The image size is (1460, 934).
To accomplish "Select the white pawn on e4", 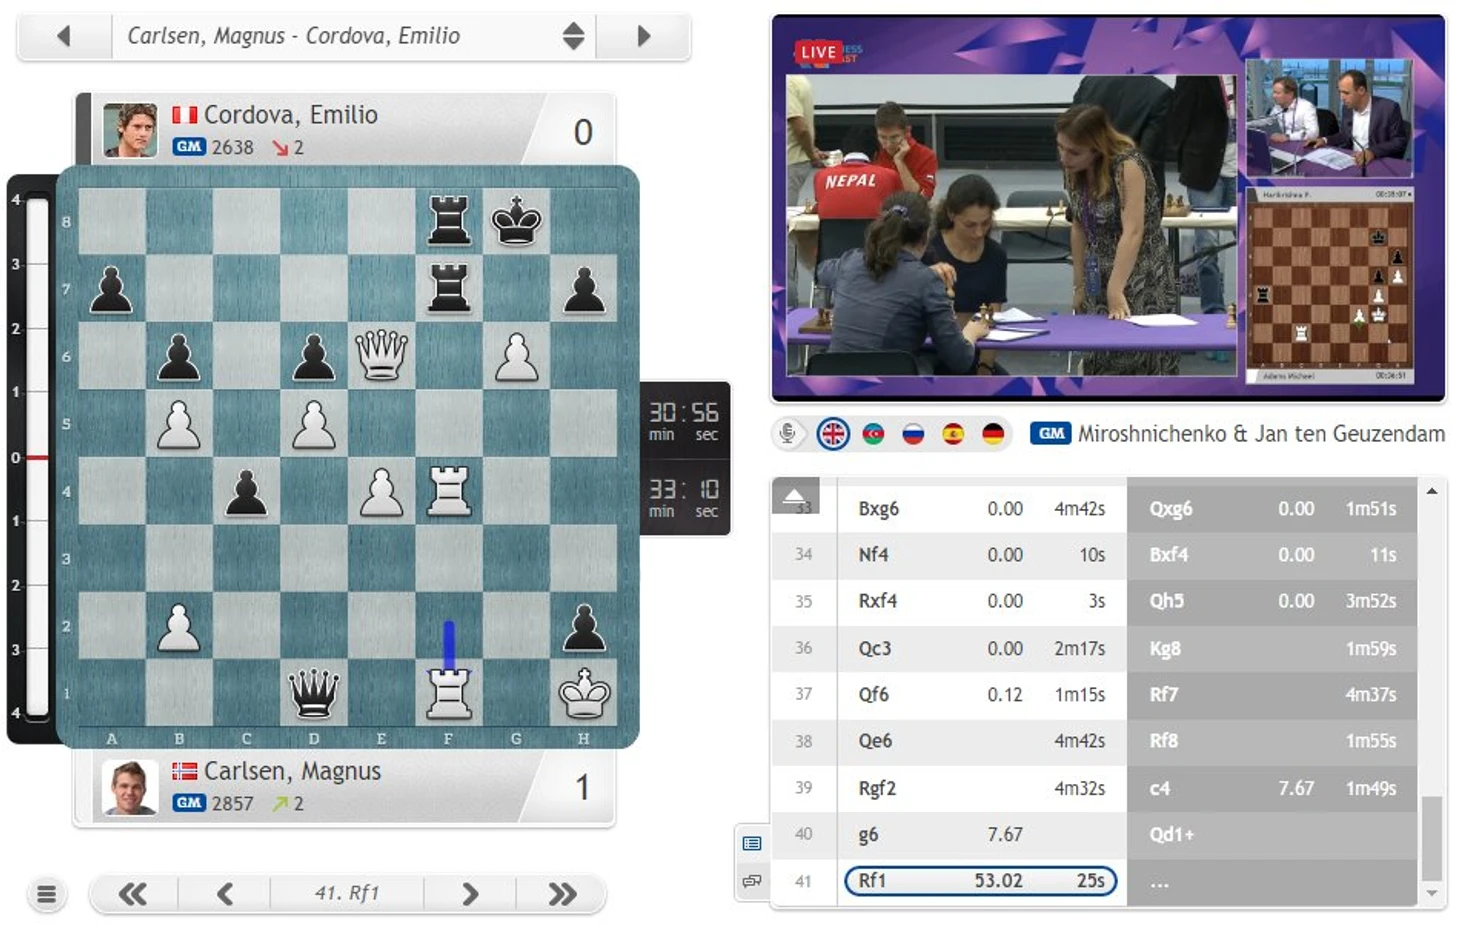I will [381, 490].
